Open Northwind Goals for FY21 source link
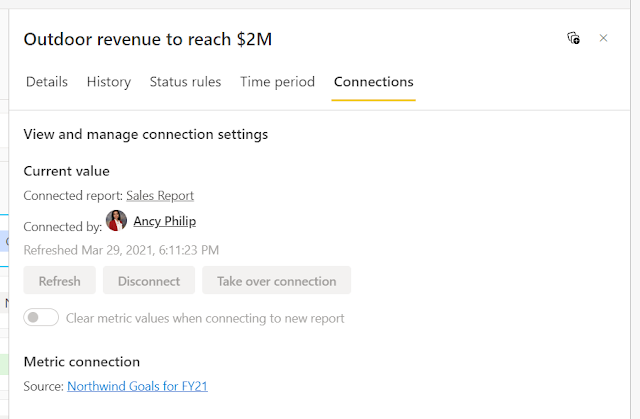640x419 pixels. click(x=137, y=386)
